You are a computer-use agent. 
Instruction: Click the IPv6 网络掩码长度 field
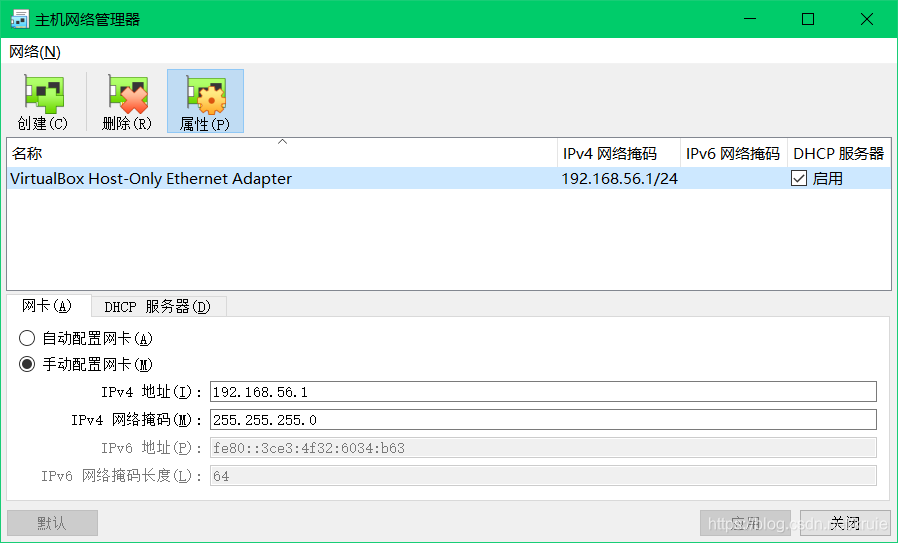[x=543, y=476]
